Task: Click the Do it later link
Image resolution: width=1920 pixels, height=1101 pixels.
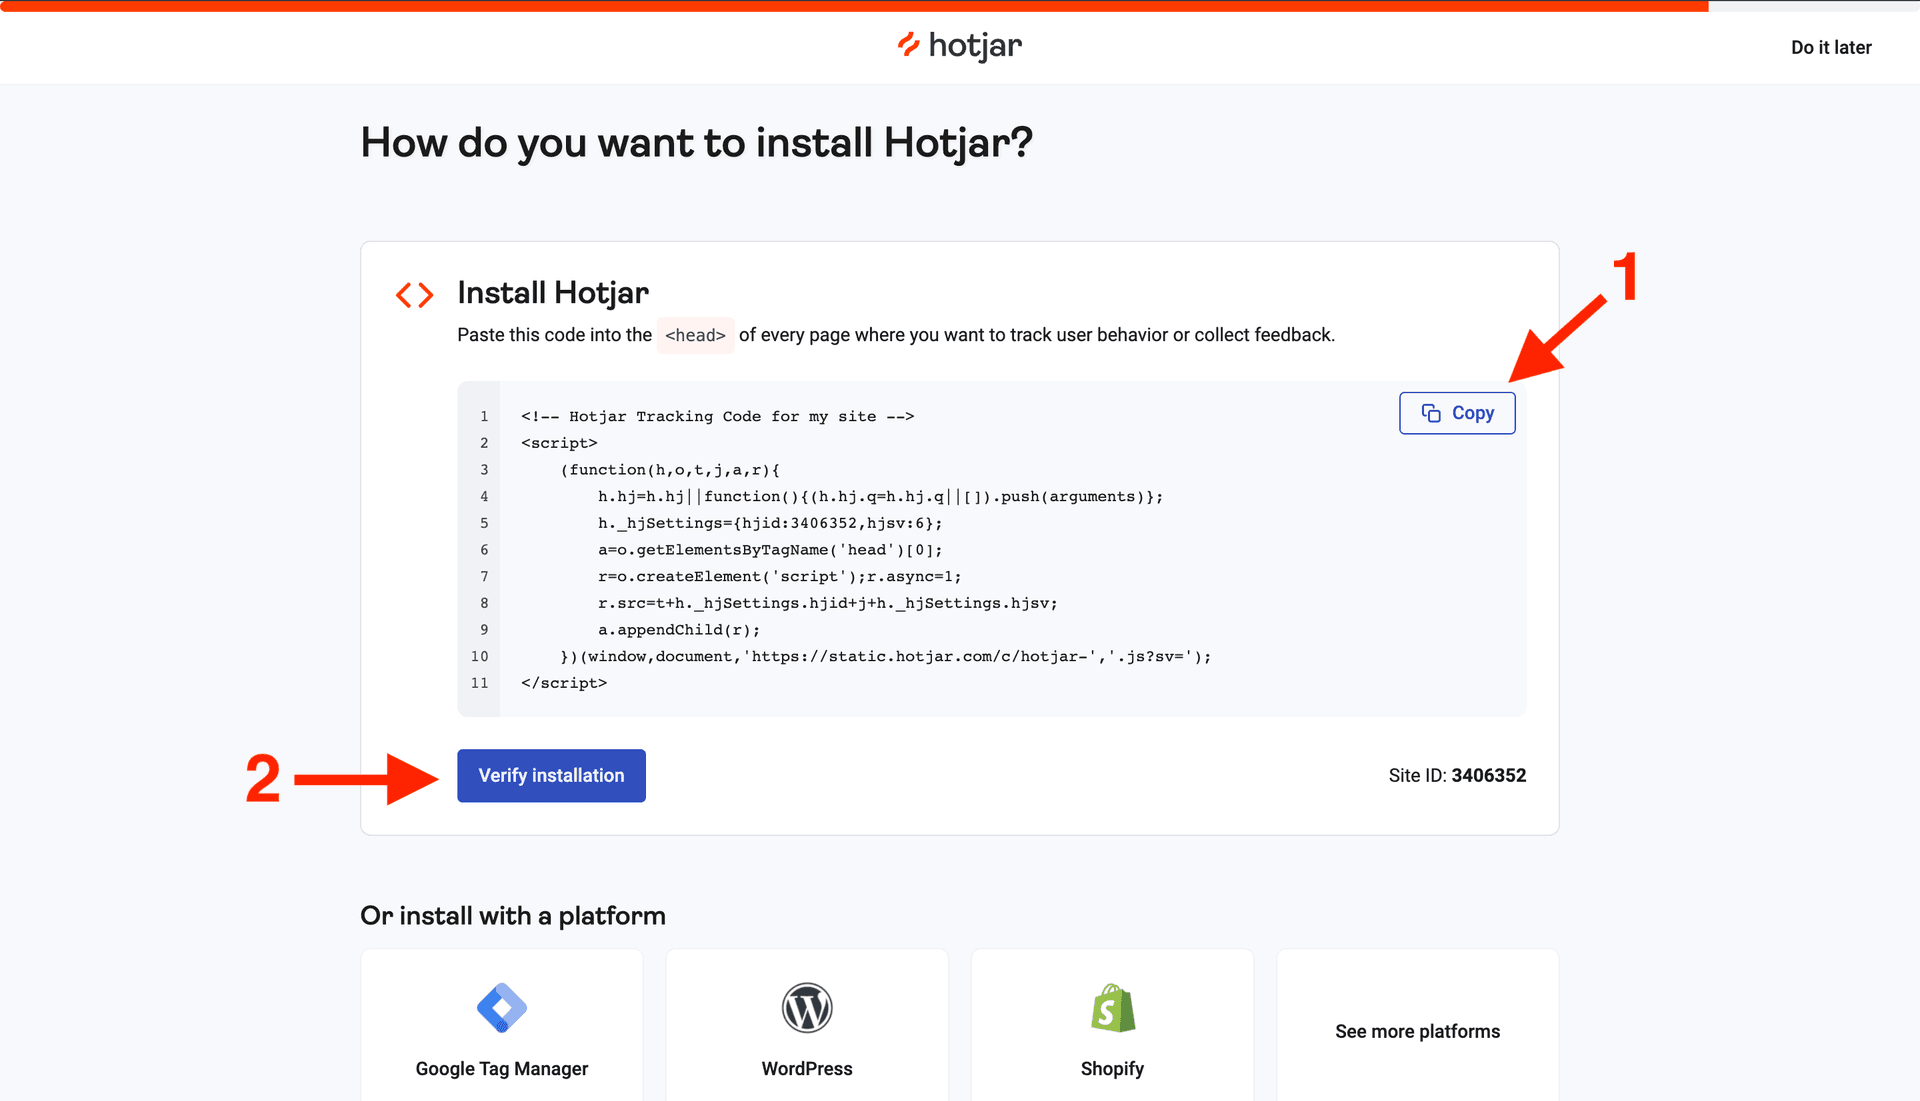Action: [1831, 47]
